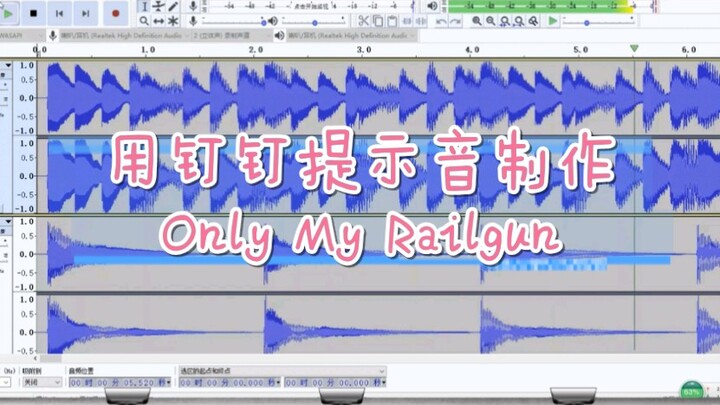The height and width of the screenshot is (405, 720).
Task: Start playback with the green Play button
Action: coord(8,13)
